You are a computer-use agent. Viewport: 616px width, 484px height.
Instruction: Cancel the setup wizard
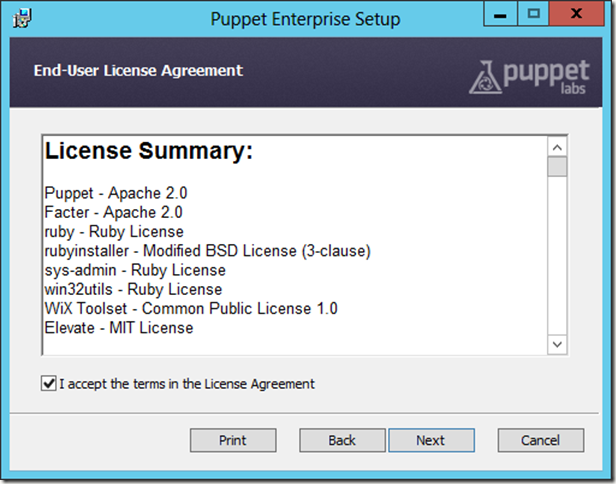click(x=541, y=440)
